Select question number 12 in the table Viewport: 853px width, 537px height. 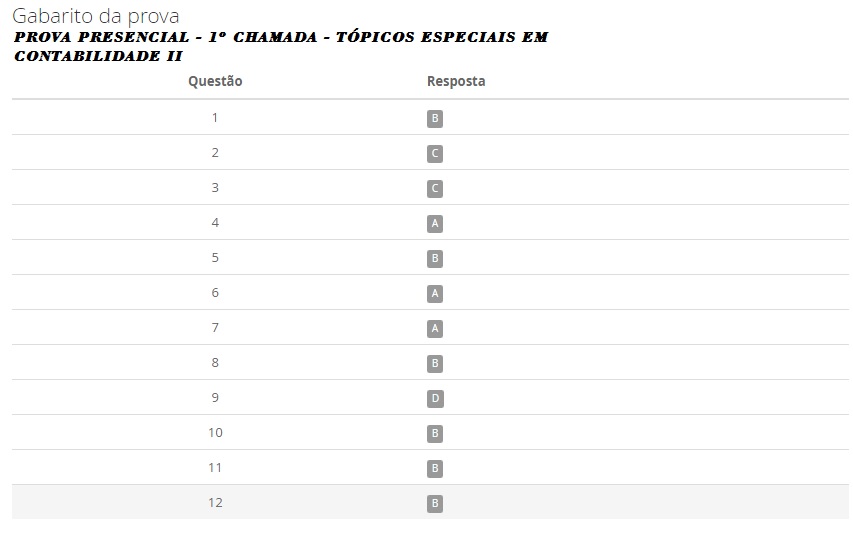(215, 503)
